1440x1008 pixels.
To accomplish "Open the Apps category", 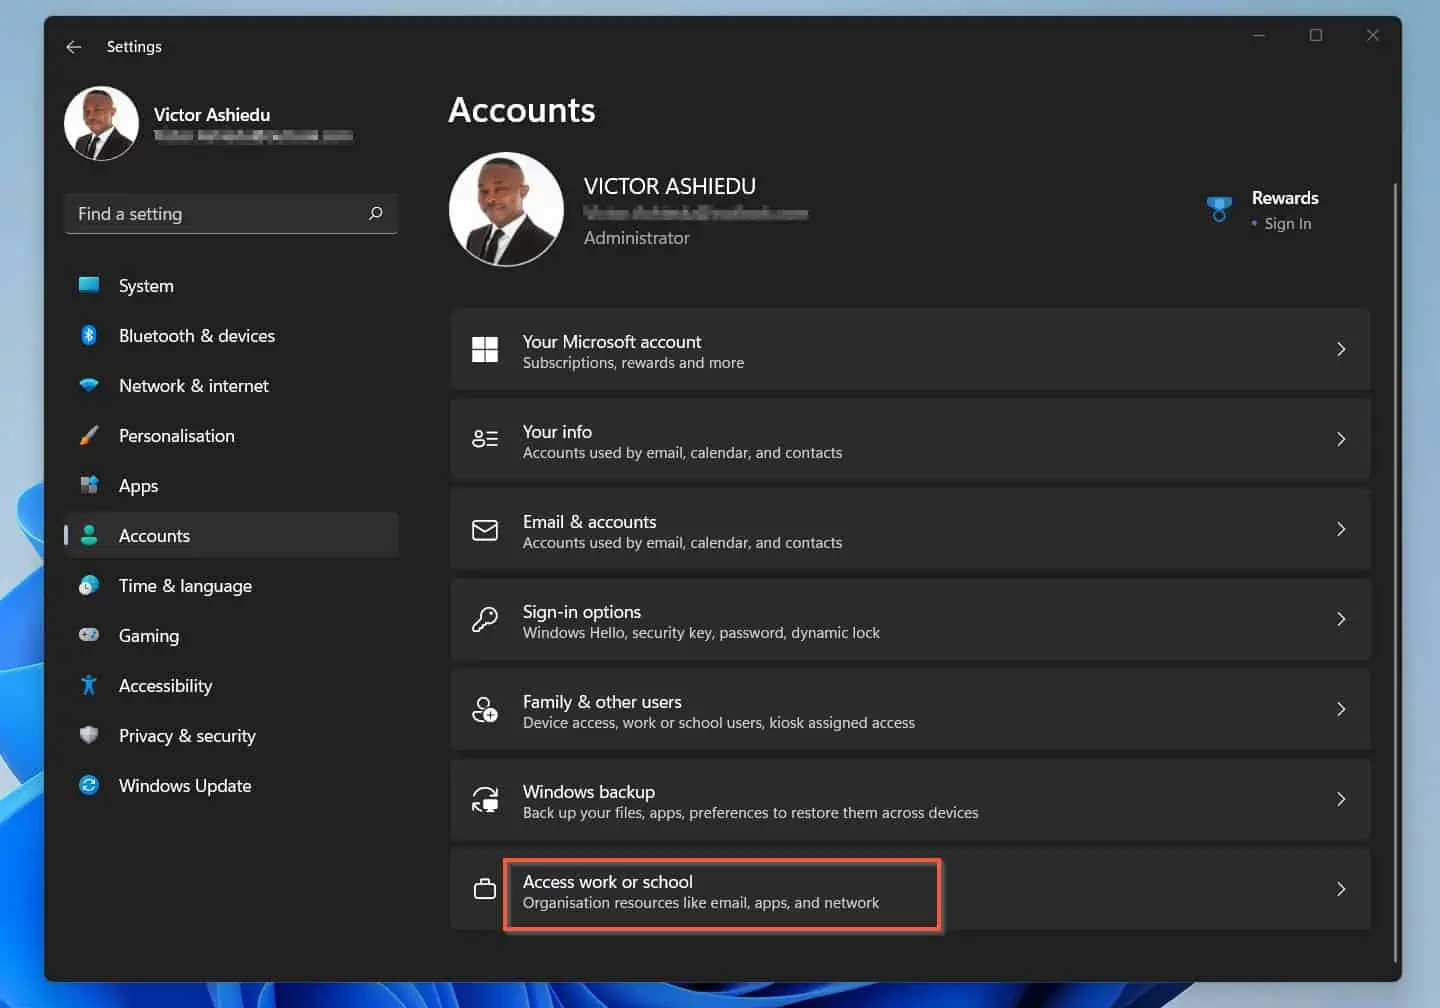I will [232, 485].
